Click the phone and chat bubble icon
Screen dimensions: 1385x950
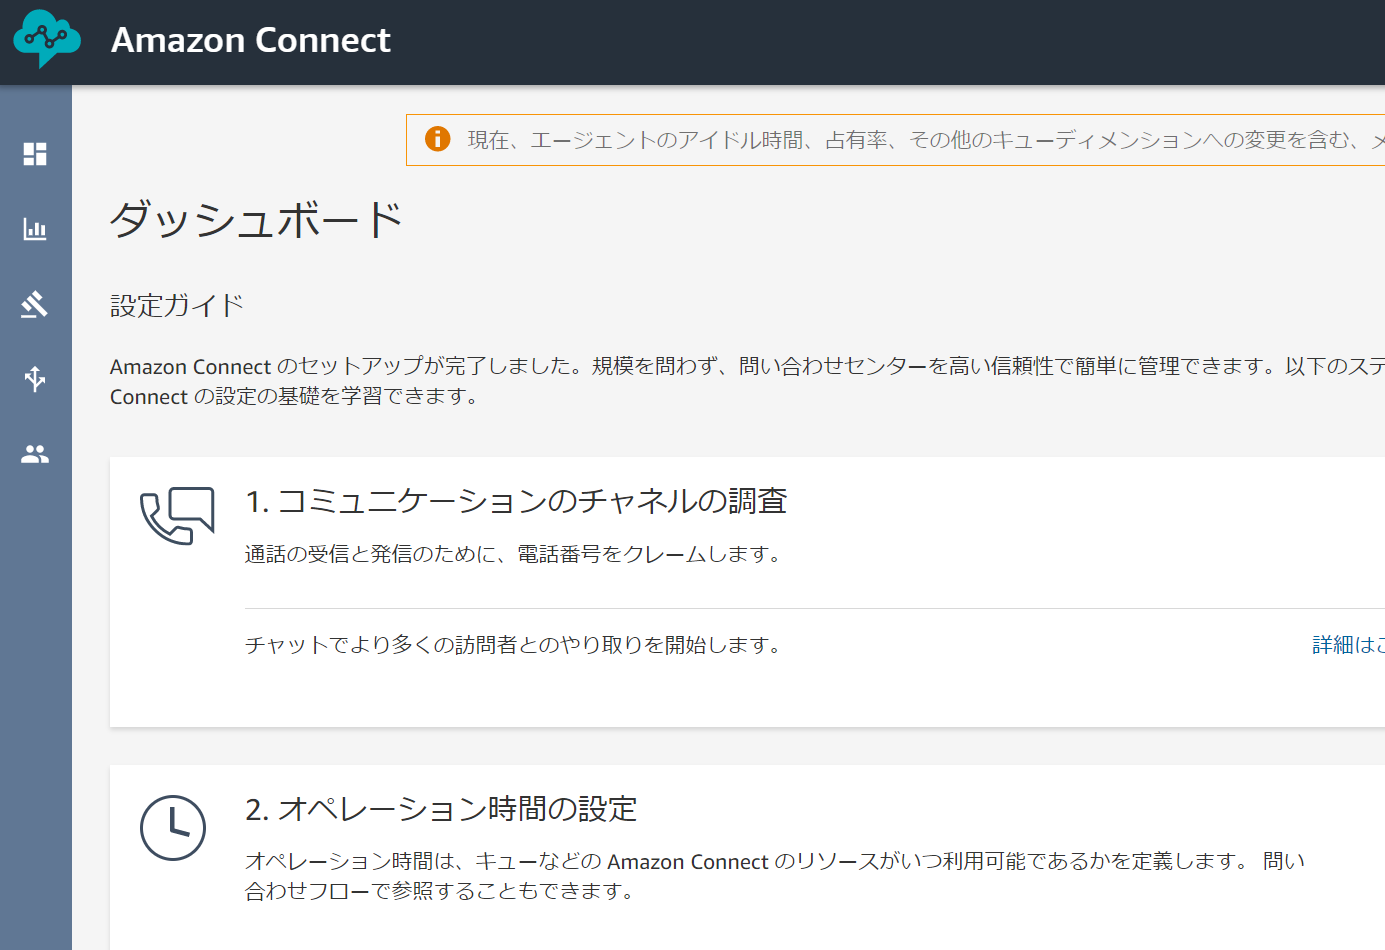(x=177, y=516)
